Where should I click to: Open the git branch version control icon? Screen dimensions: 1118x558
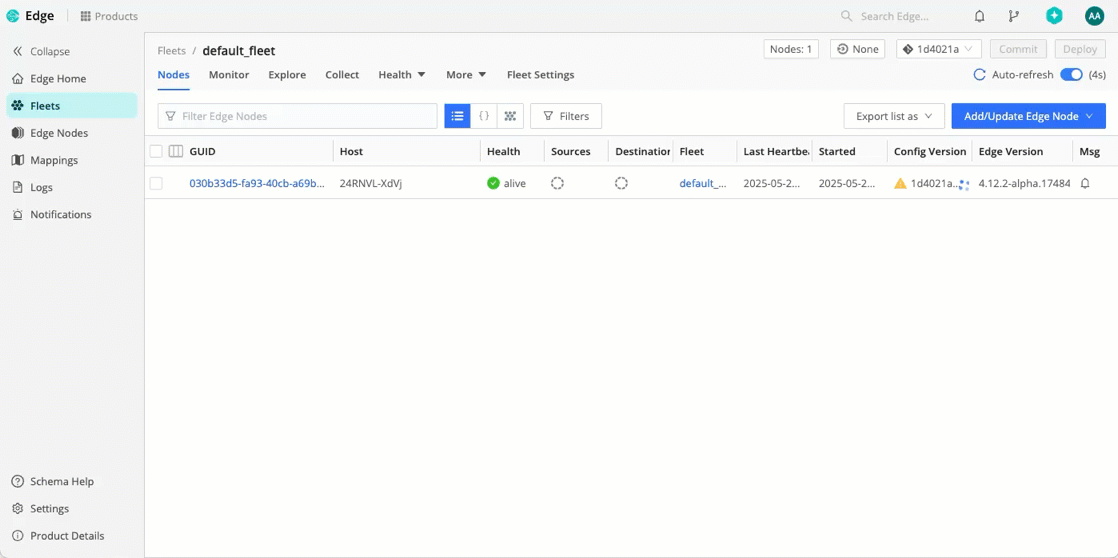click(1014, 16)
